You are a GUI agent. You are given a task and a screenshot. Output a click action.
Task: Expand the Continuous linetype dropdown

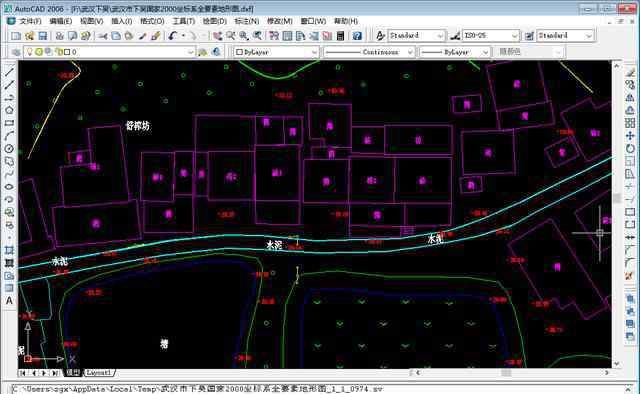(370, 52)
